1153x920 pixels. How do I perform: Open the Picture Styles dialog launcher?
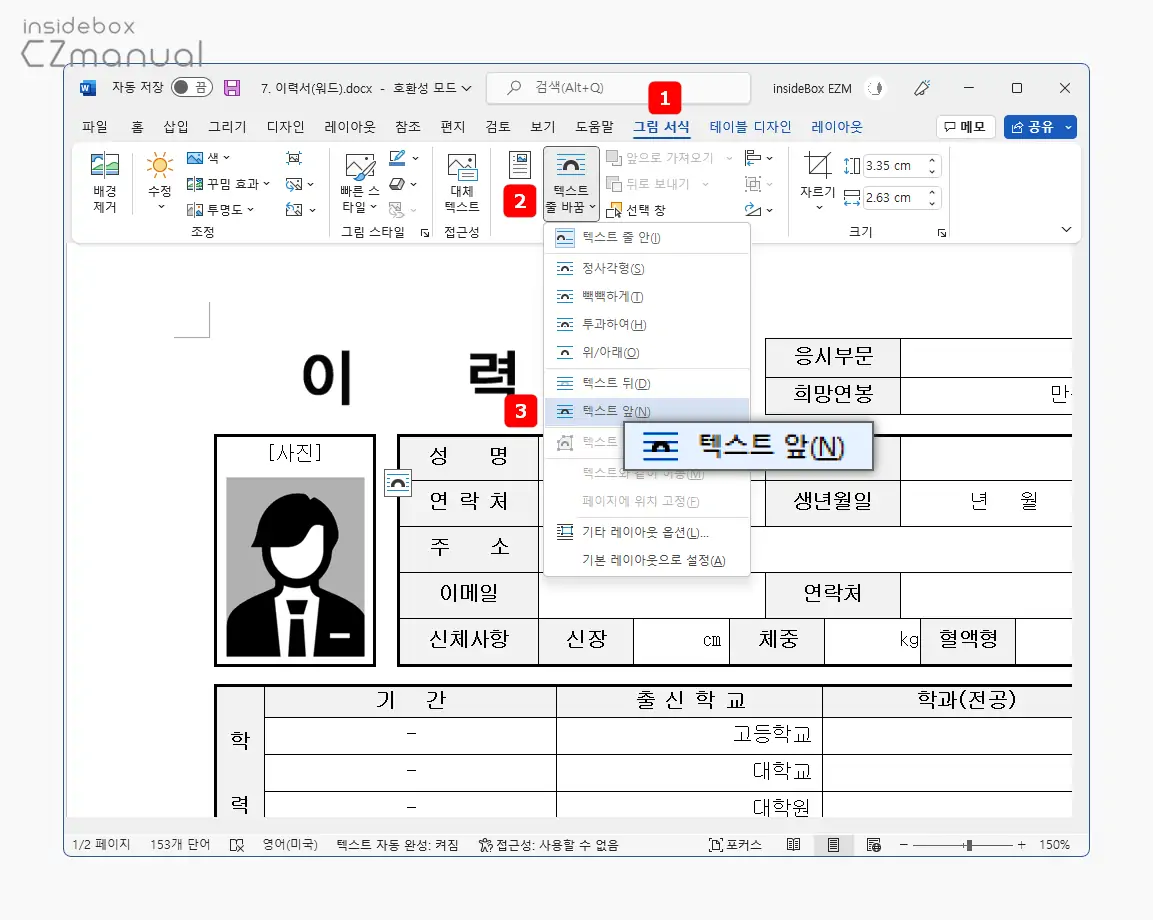(x=425, y=233)
